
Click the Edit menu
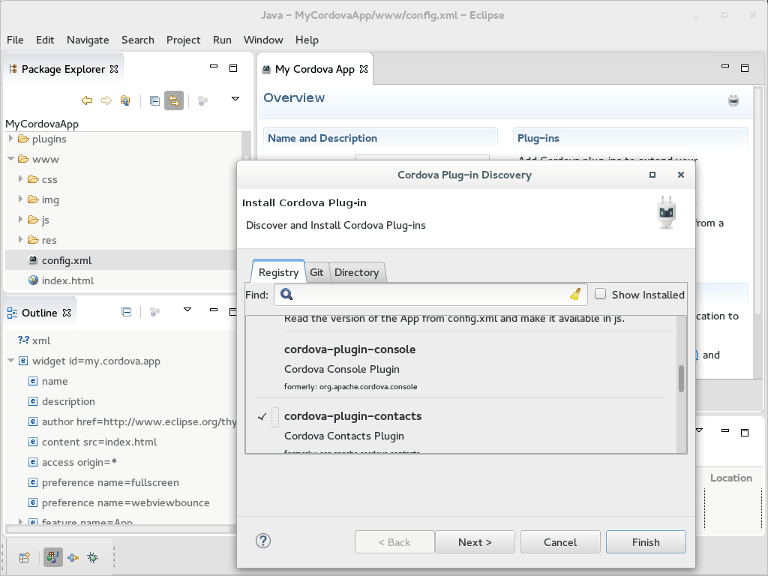point(45,40)
